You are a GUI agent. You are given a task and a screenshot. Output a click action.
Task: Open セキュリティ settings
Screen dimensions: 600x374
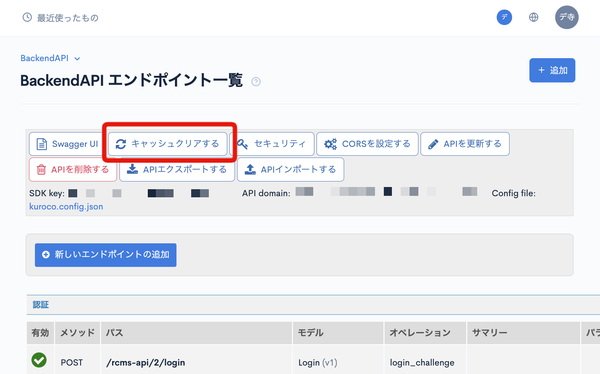tap(272, 144)
